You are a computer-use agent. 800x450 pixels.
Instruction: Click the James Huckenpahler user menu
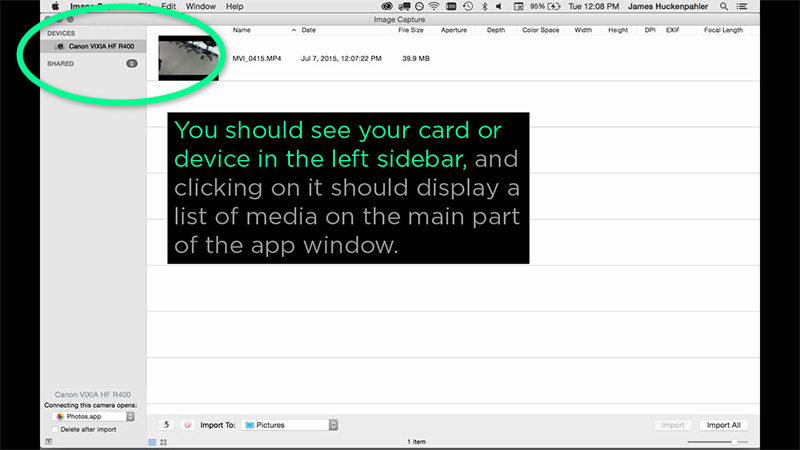pyautogui.click(x=668, y=6)
